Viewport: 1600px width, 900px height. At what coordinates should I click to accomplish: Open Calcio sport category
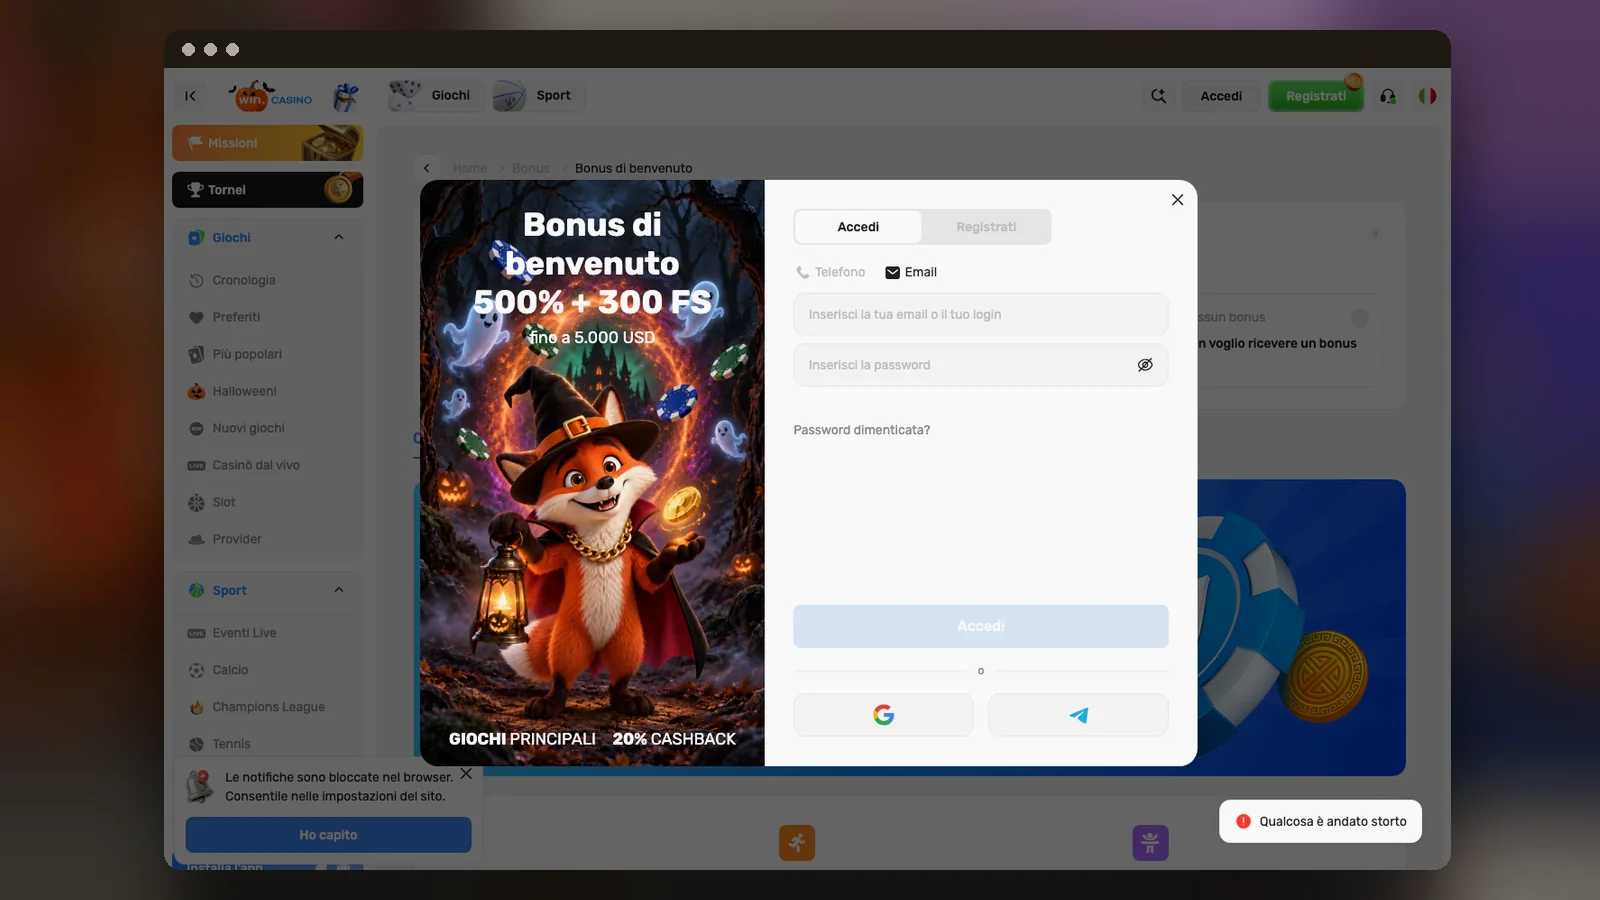(230, 670)
